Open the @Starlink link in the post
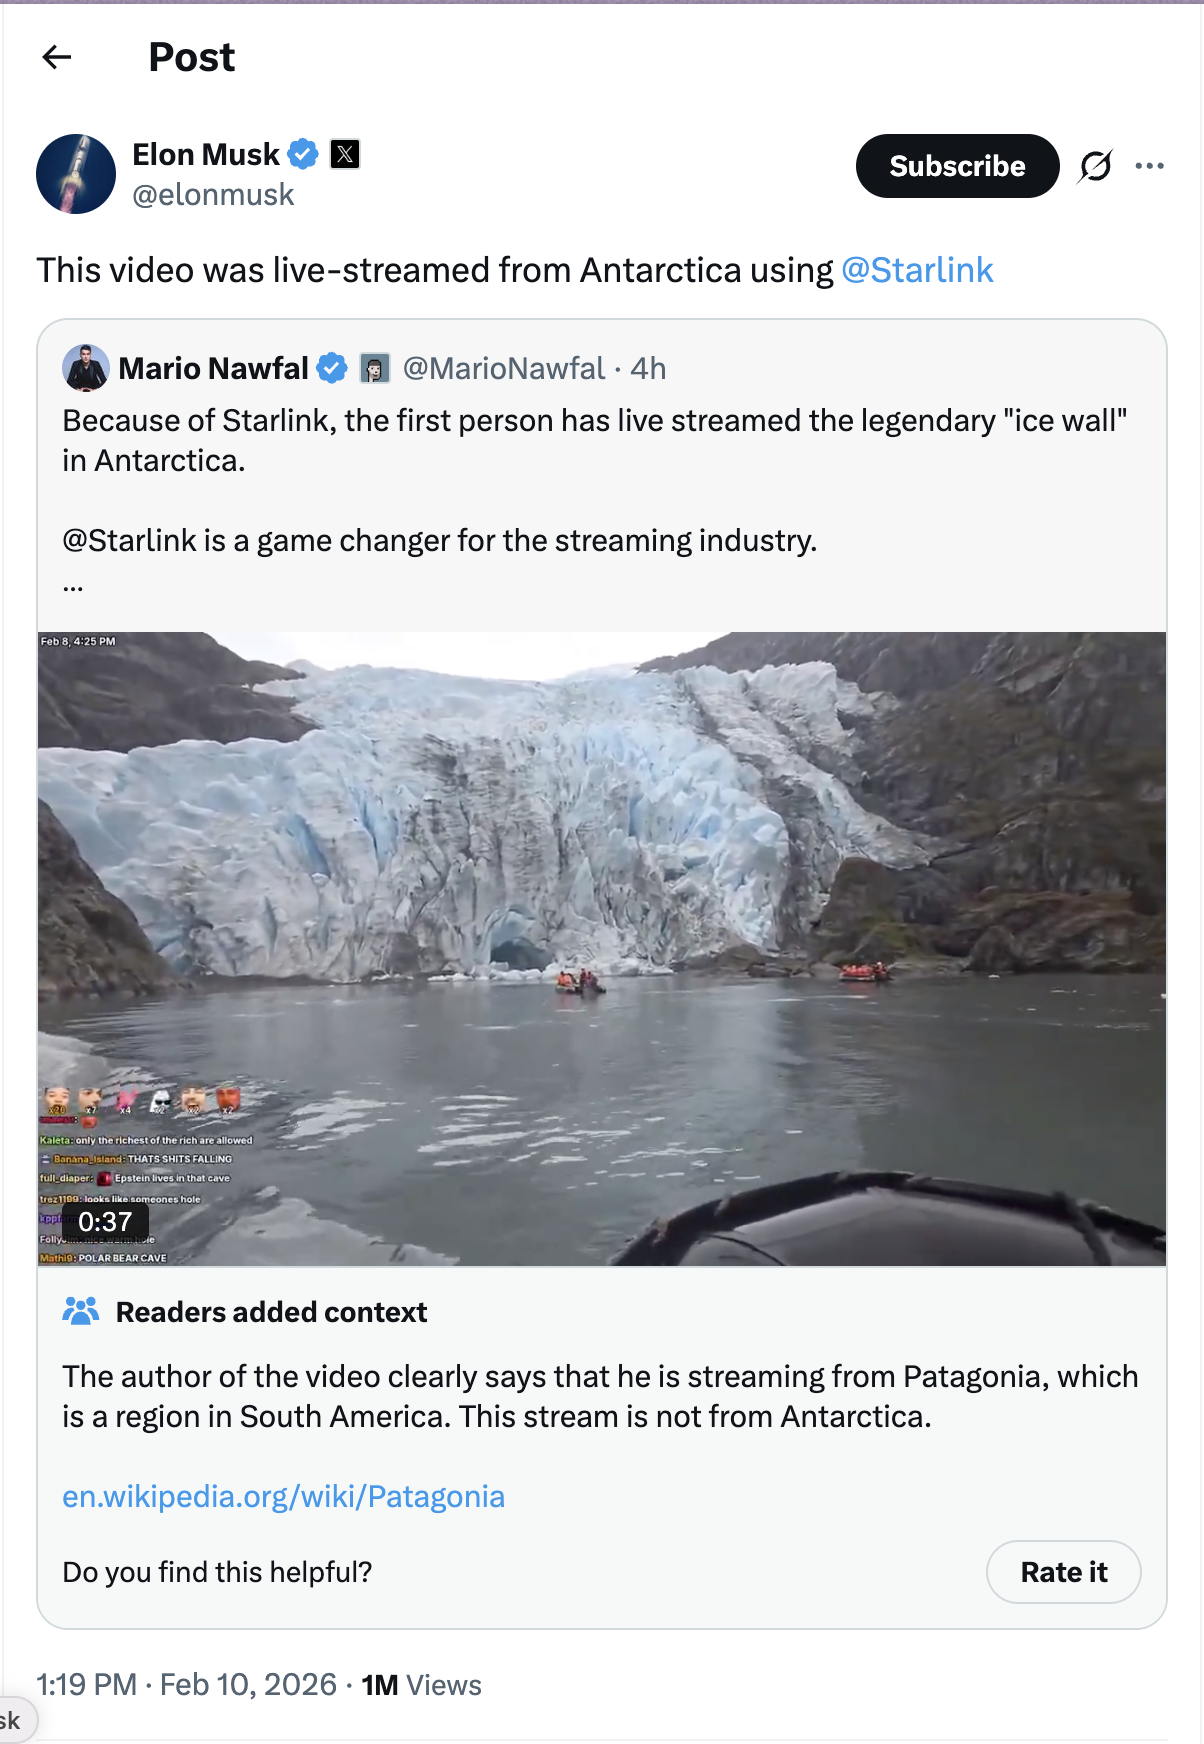This screenshot has width=1204, height=1744. [x=916, y=270]
